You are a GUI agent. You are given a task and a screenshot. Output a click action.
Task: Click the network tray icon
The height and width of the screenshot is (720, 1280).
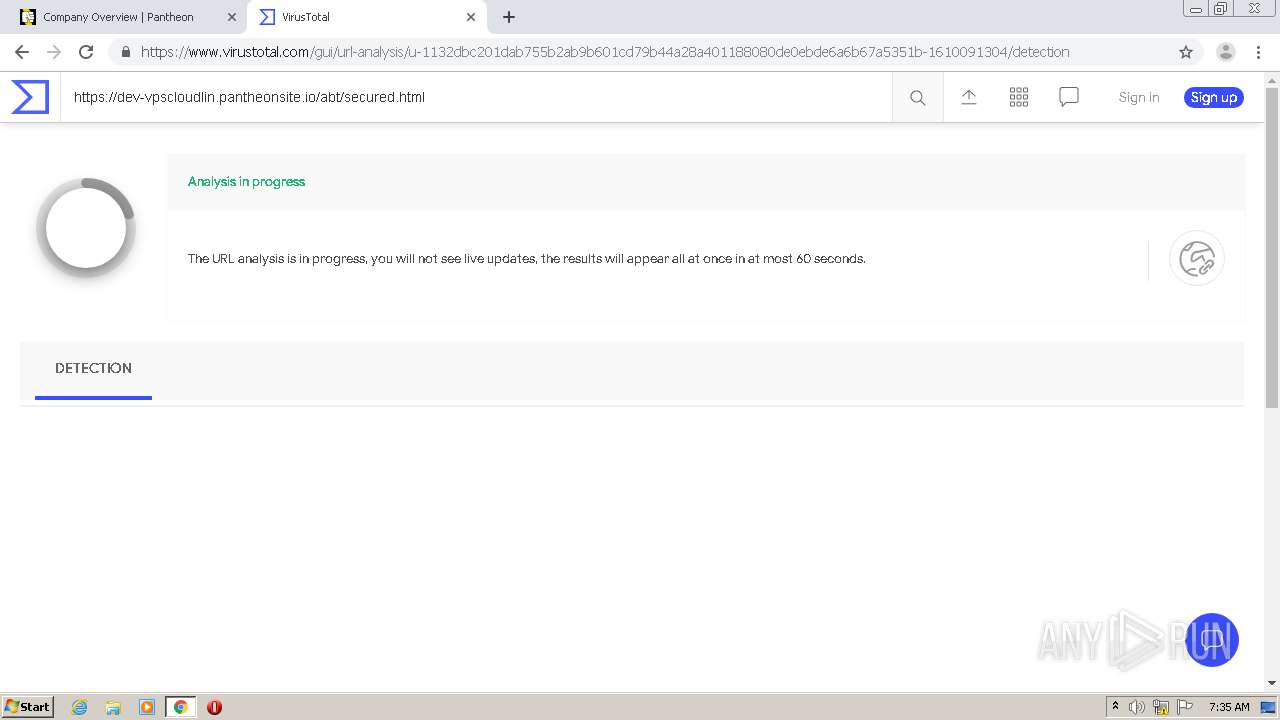1161,707
